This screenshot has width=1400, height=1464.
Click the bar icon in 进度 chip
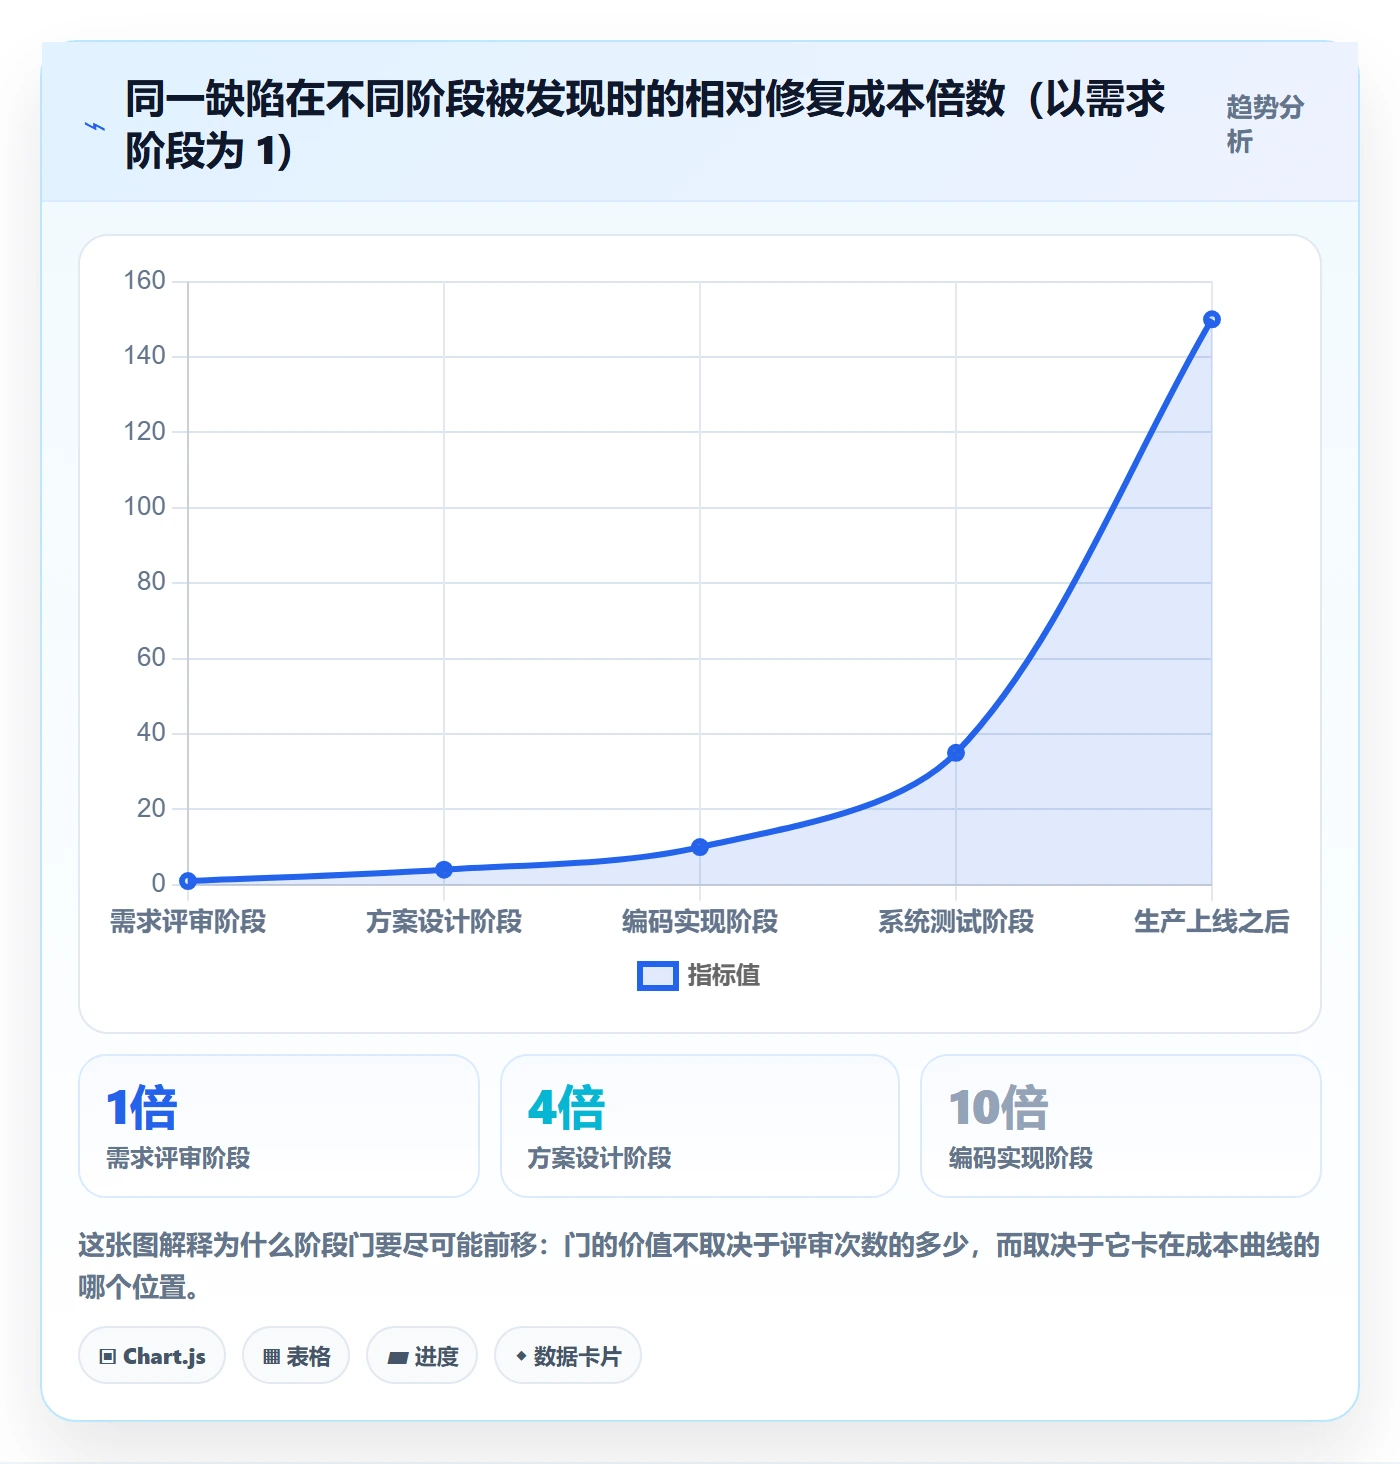[398, 1357]
